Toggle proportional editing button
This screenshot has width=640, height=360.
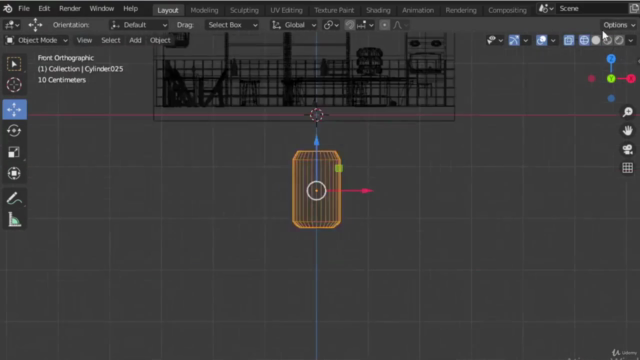[x=384, y=25]
